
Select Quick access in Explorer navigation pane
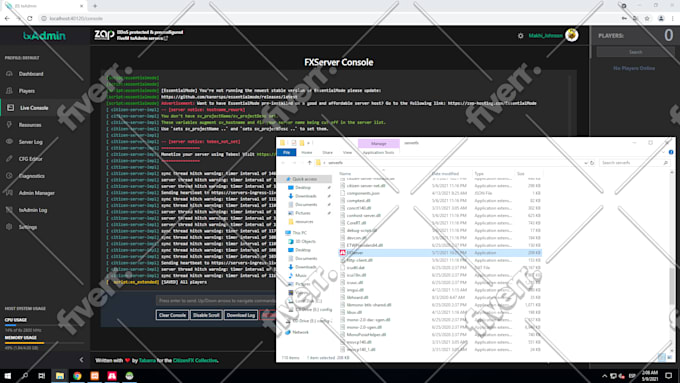click(304, 179)
